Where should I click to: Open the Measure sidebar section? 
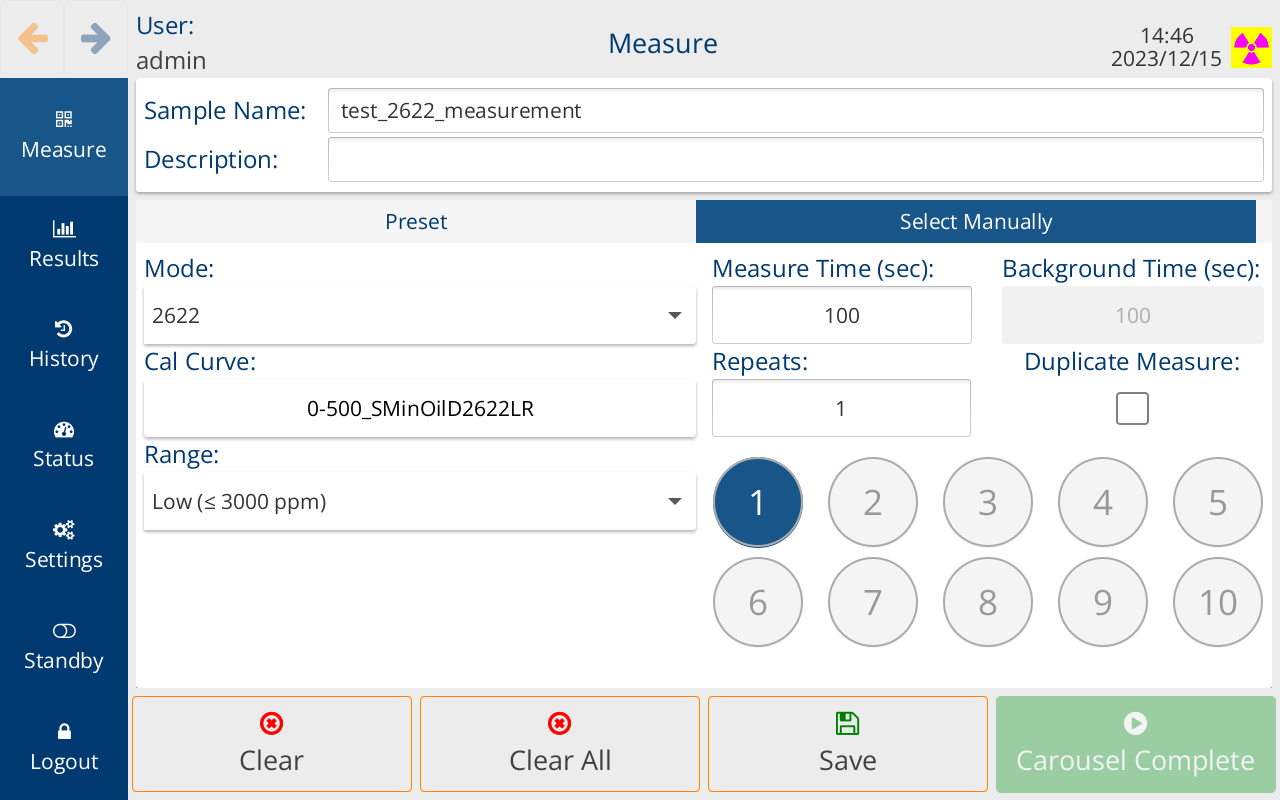[64, 136]
